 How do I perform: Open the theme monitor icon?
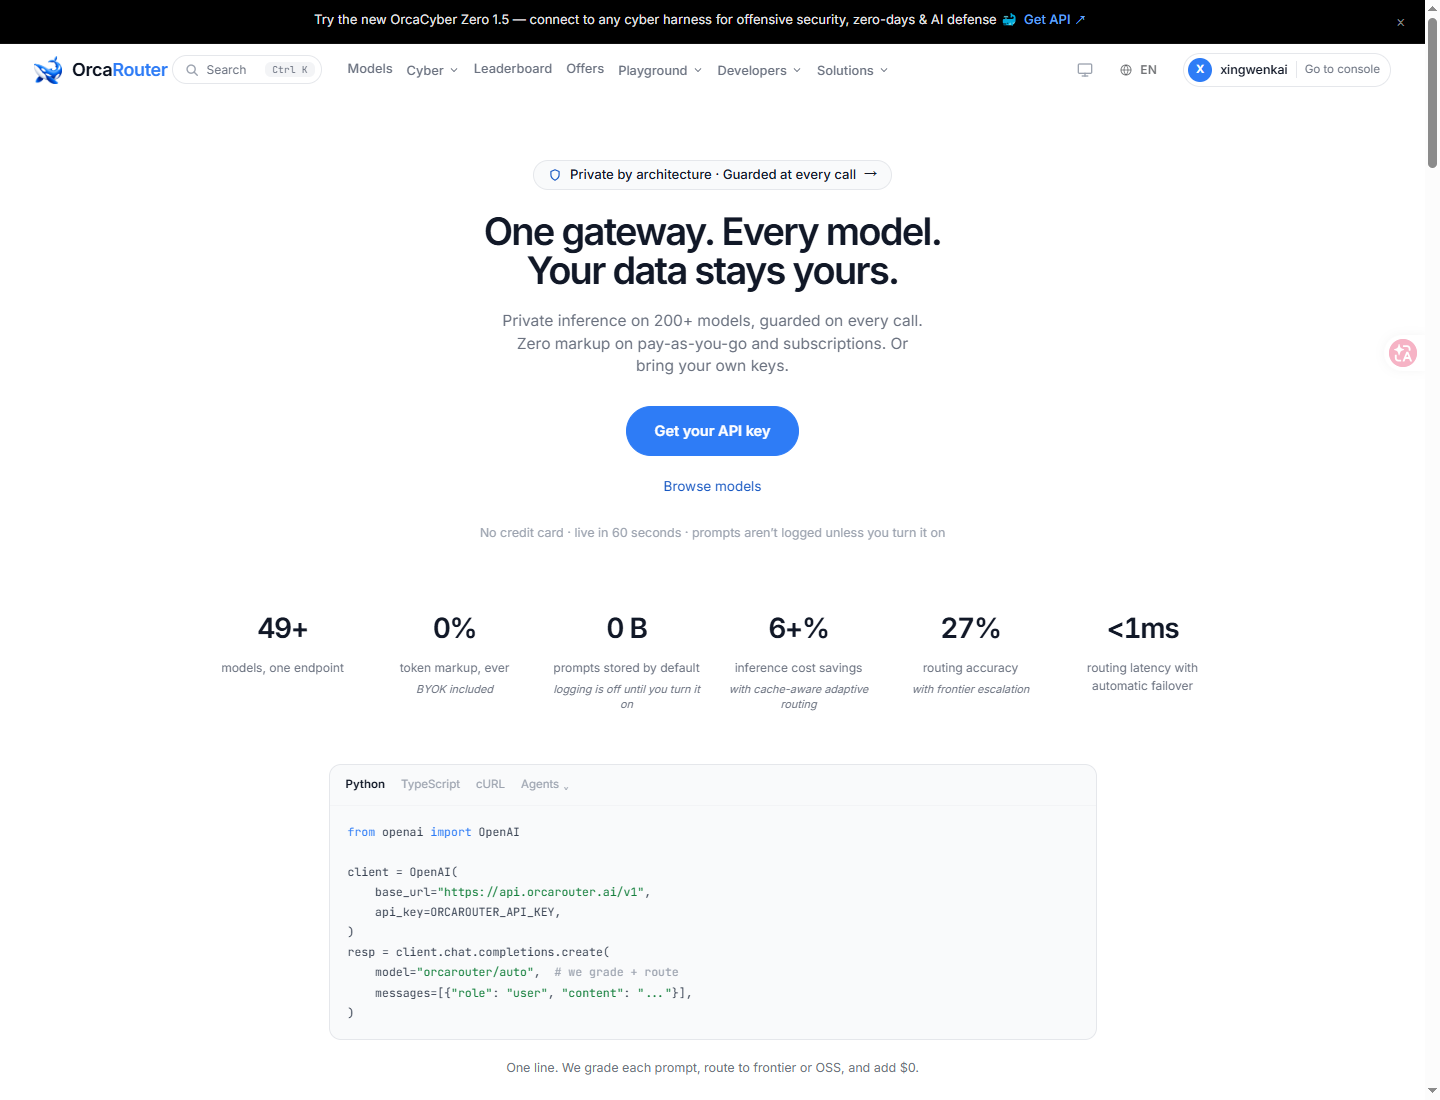pos(1085,70)
